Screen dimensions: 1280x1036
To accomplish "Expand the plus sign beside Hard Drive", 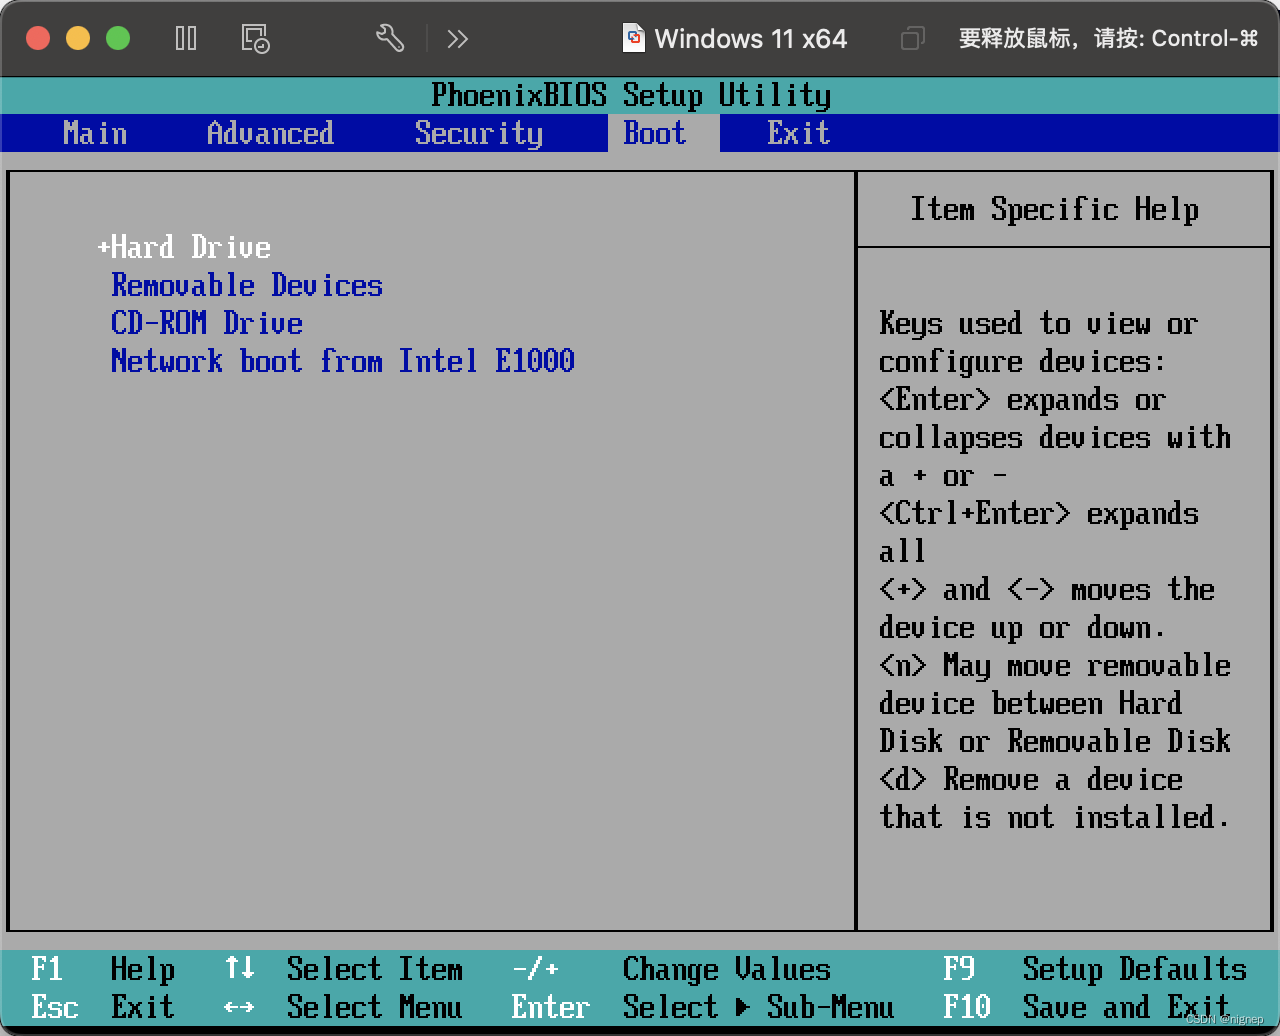I will click(103, 247).
